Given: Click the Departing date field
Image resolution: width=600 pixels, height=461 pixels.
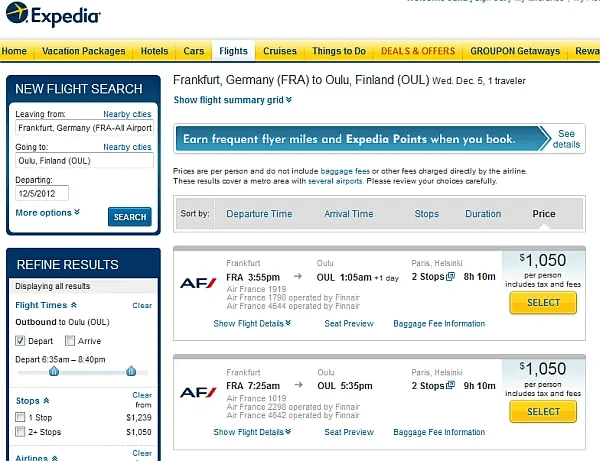Looking at the screenshot, I should tap(42, 193).
